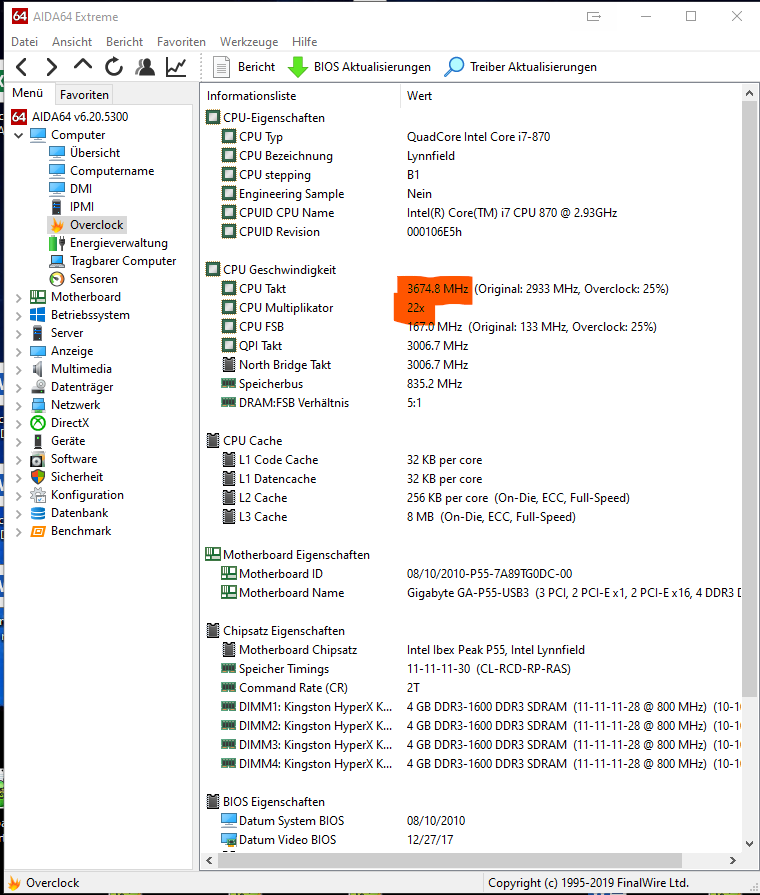Select the Benchmark orange icon
The width and height of the screenshot is (760, 895).
coord(38,531)
